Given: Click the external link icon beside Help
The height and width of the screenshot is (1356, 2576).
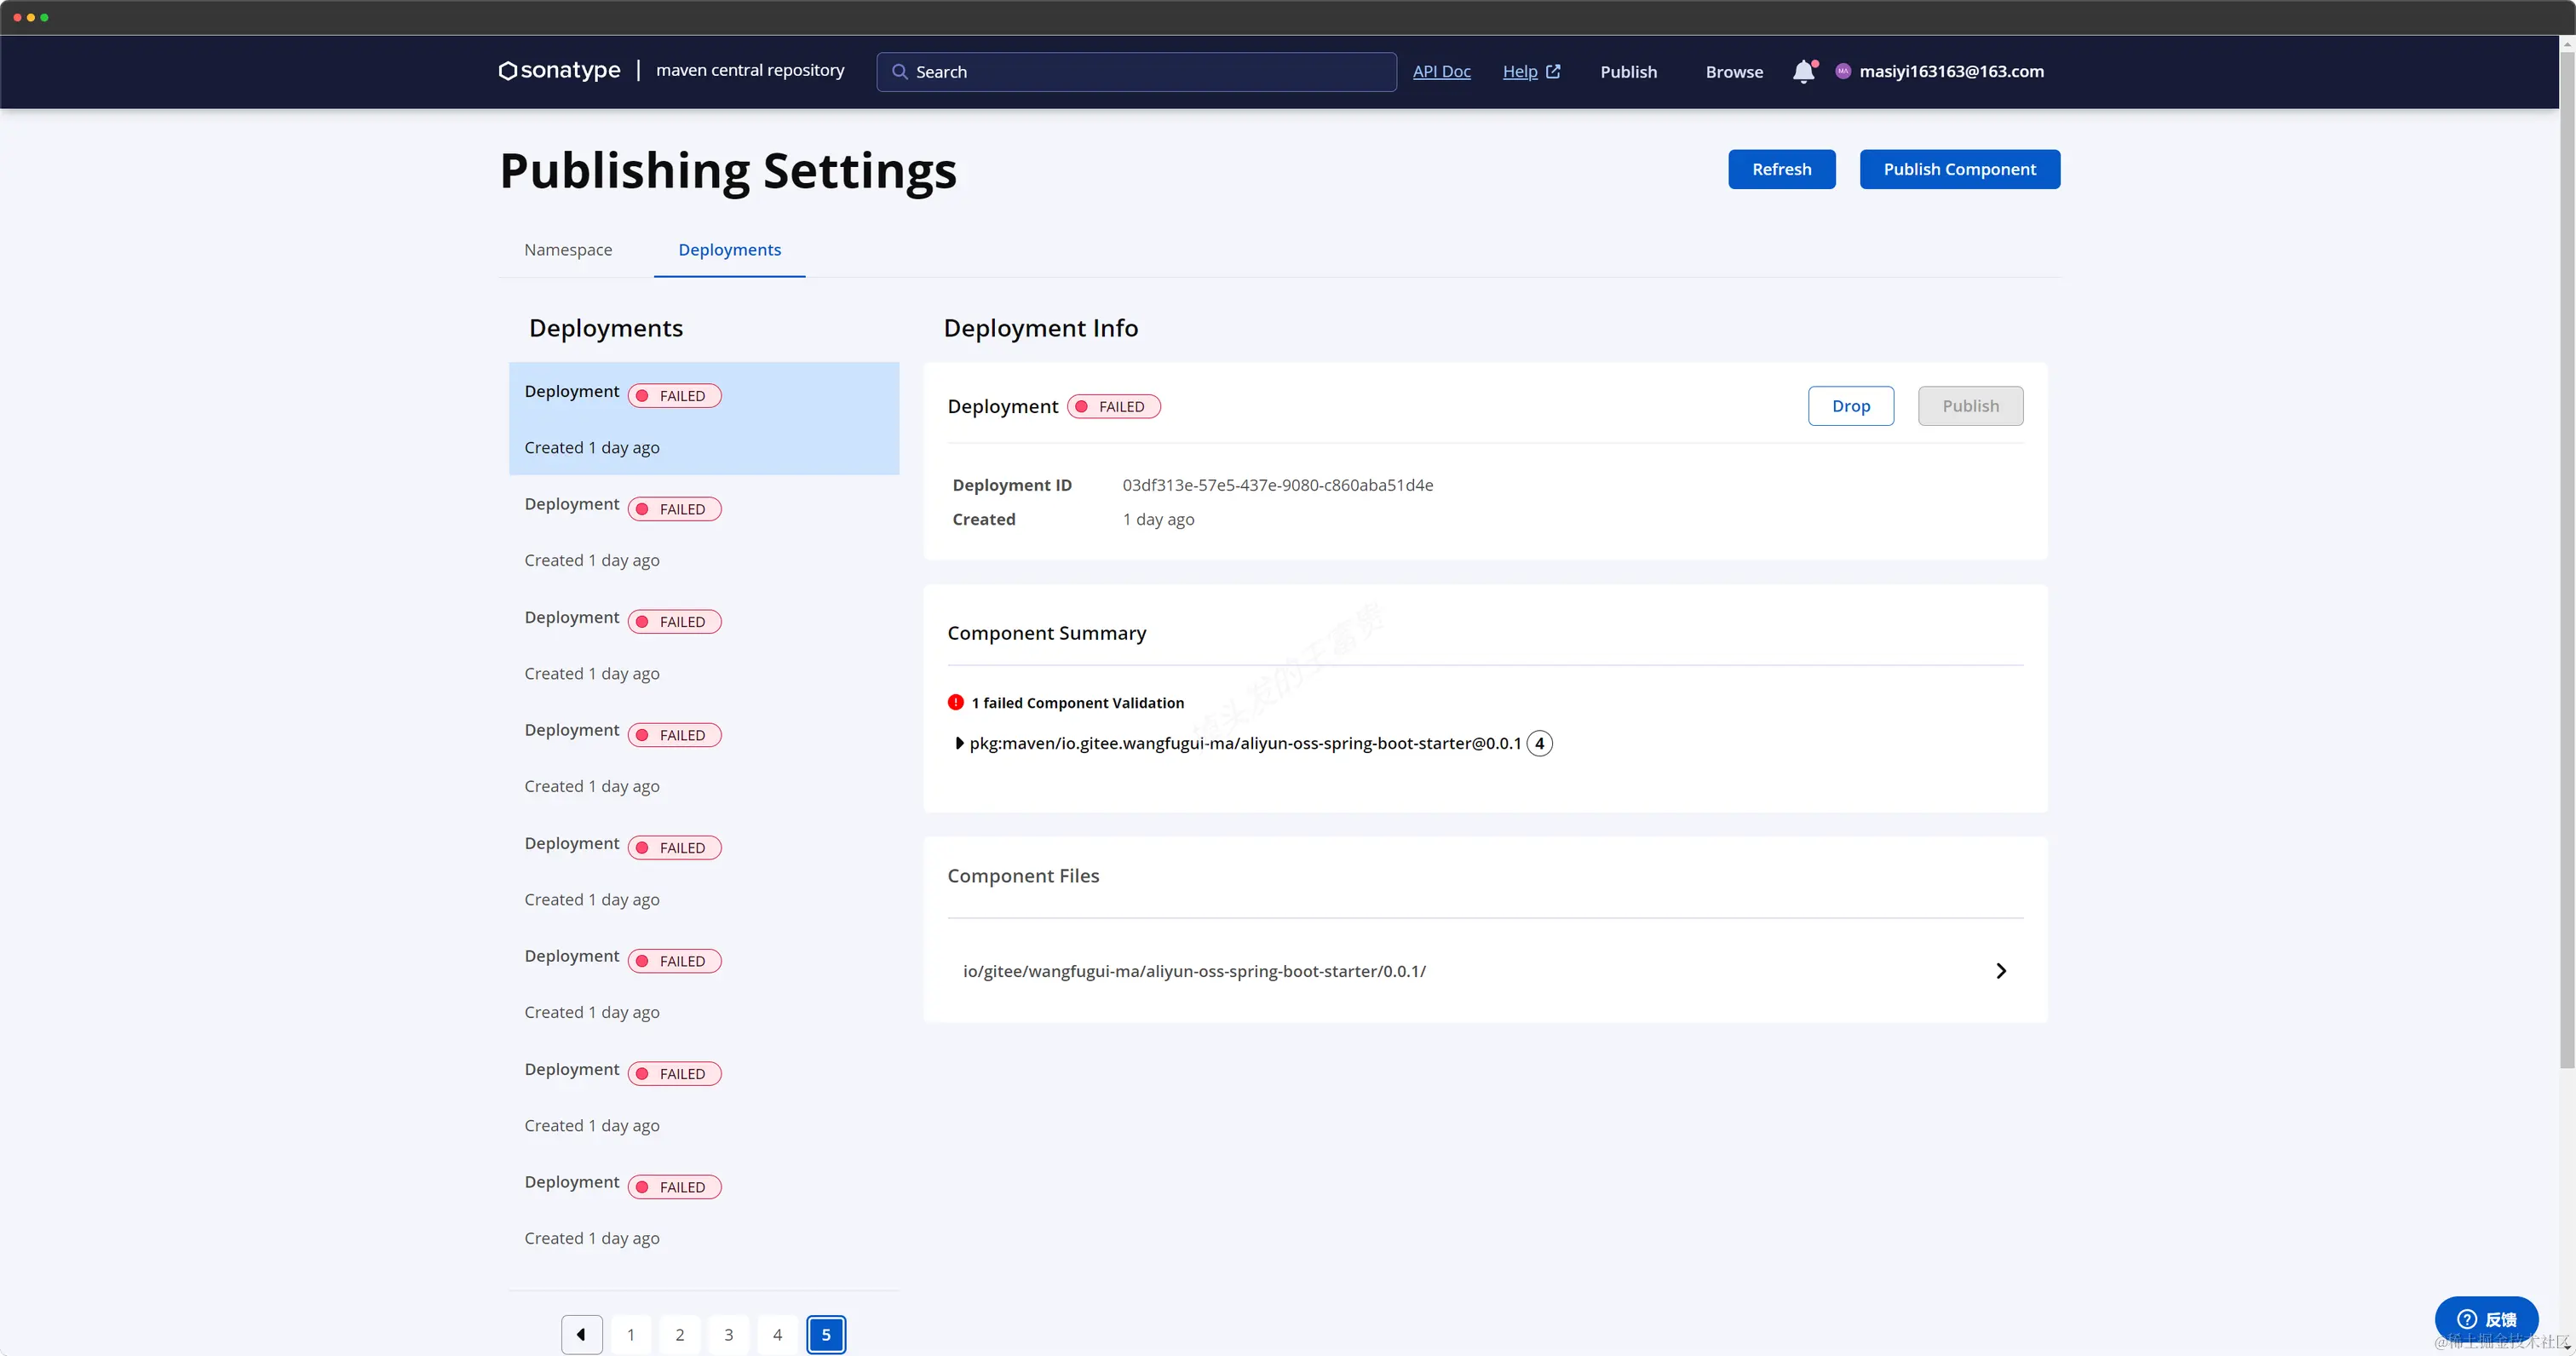Looking at the screenshot, I should coord(1553,71).
